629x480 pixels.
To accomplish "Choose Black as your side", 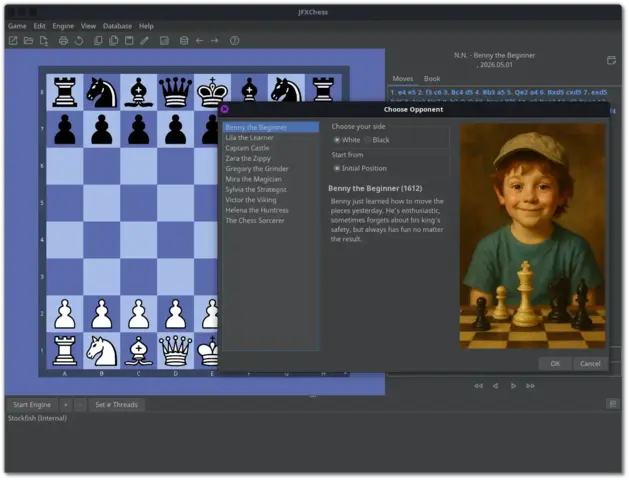I will click(x=377, y=140).
